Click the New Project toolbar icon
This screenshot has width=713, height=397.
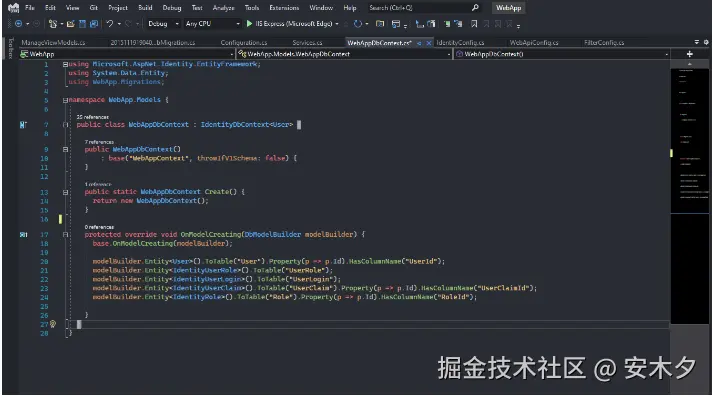pyautogui.click(x=53, y=24)
